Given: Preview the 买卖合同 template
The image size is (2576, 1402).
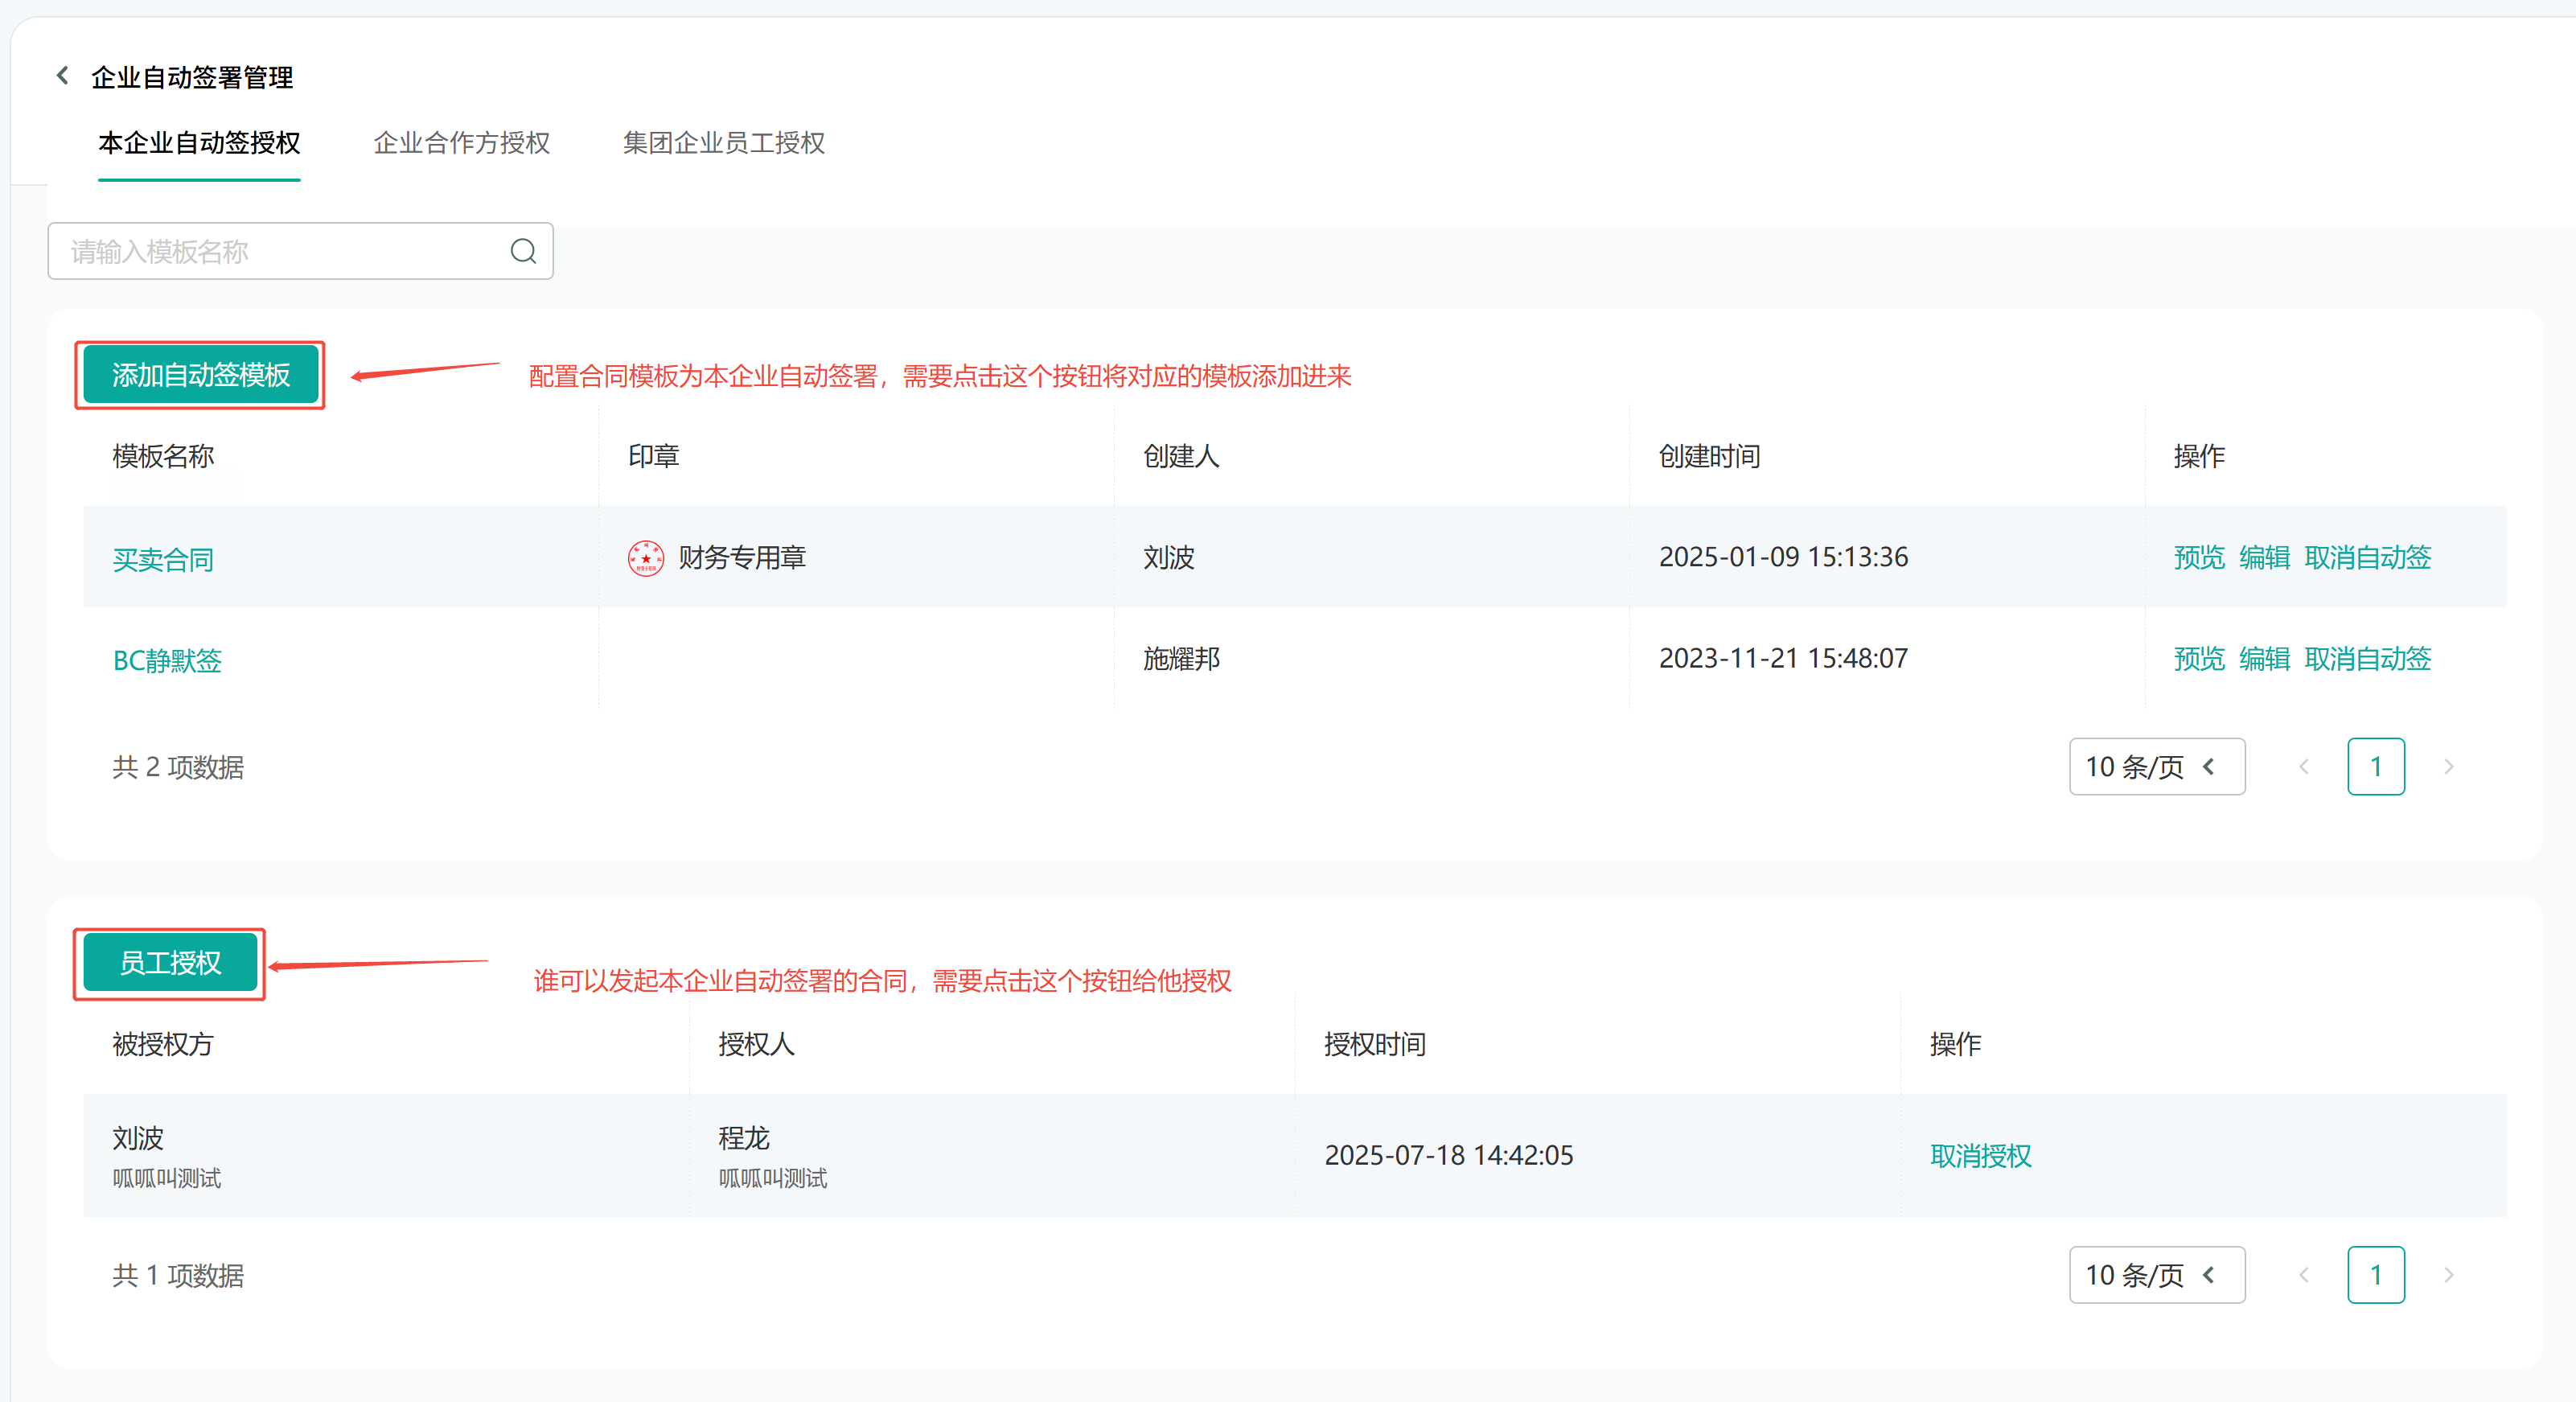Looking at the screenshot, I should 2199,558.
